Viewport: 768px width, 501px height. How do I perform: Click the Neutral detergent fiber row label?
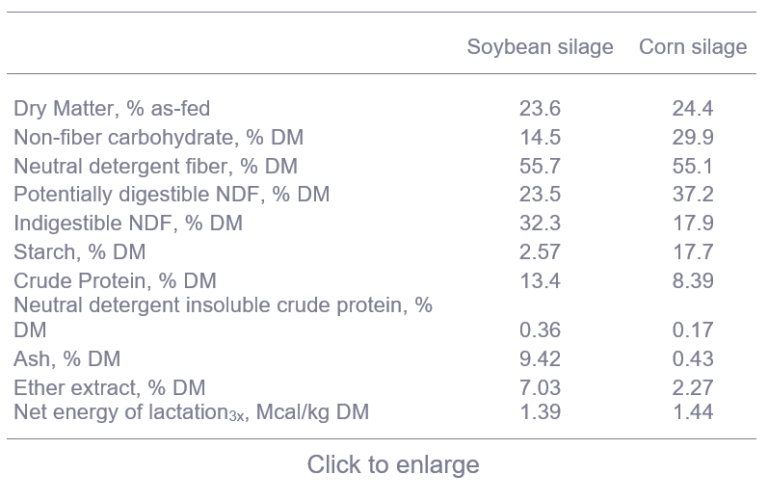(x=156, y=166)
